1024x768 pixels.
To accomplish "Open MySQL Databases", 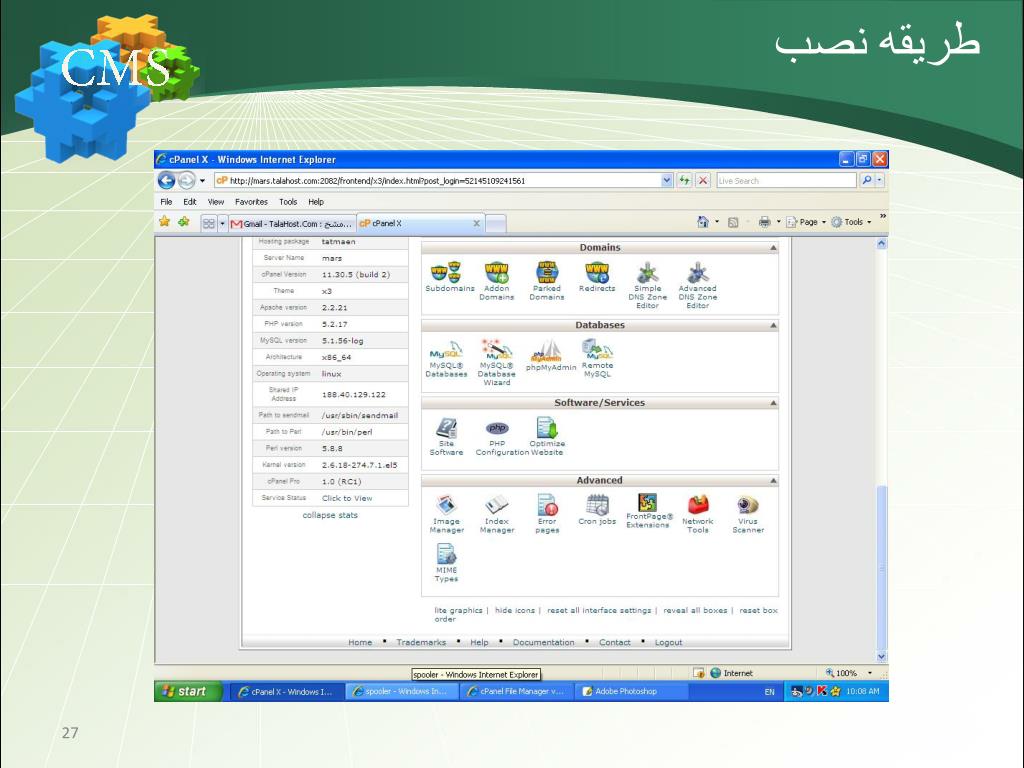I will click(446, 359).
